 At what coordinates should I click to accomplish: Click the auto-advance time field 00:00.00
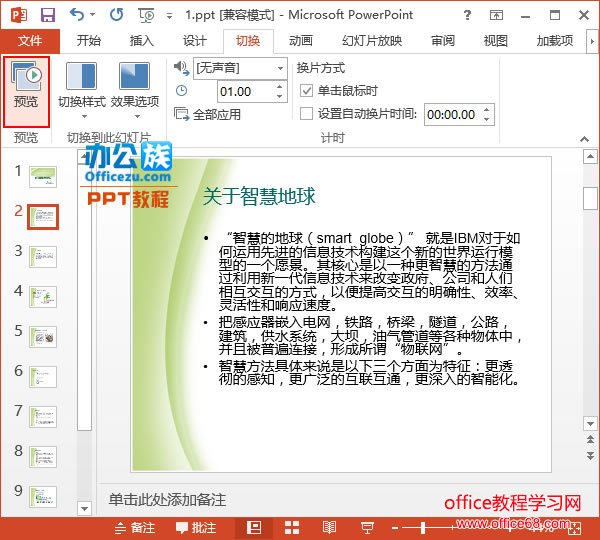452,114
